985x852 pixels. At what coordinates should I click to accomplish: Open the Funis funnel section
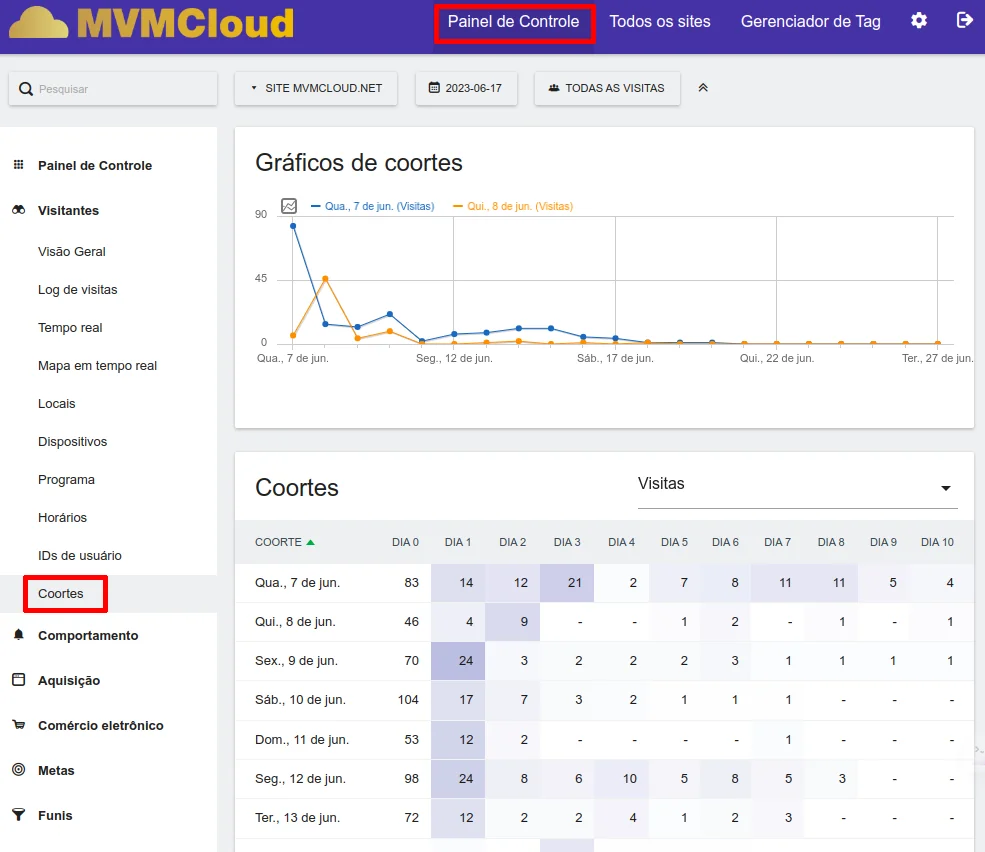pyautogui.click(x=55, y=816)
